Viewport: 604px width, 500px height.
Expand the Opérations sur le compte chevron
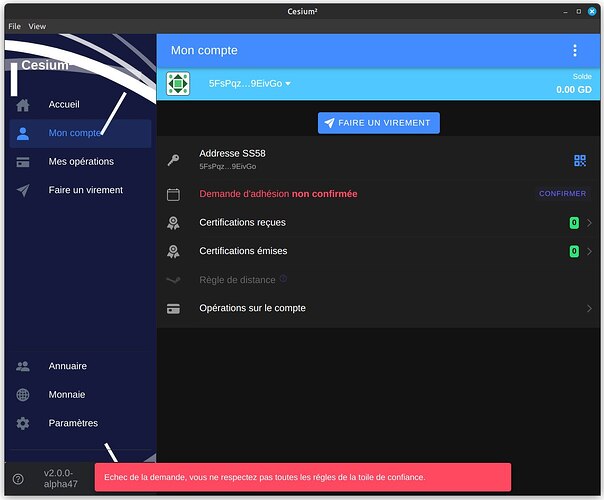[x=589, y=308]
